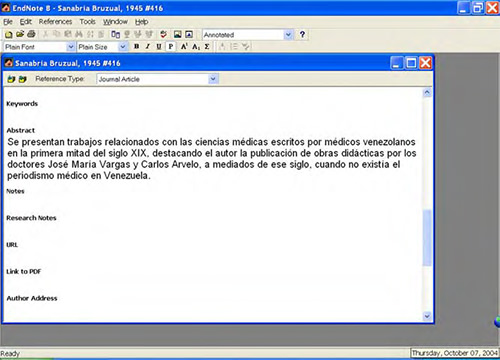Image resolution: width=500 pixels, height=360 pixels.
Task: Toggle Underline formatting
Action: tap(159, 47)
